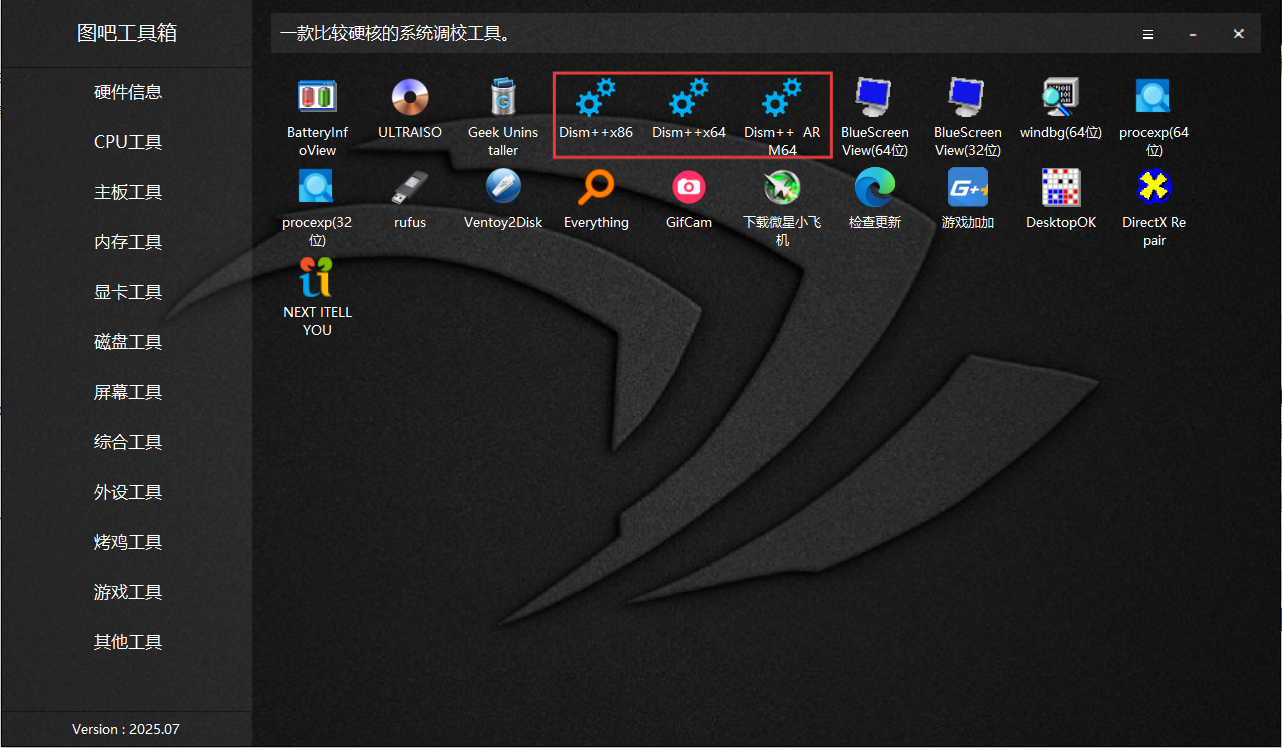Select 外设工具 category

point(127,492)
